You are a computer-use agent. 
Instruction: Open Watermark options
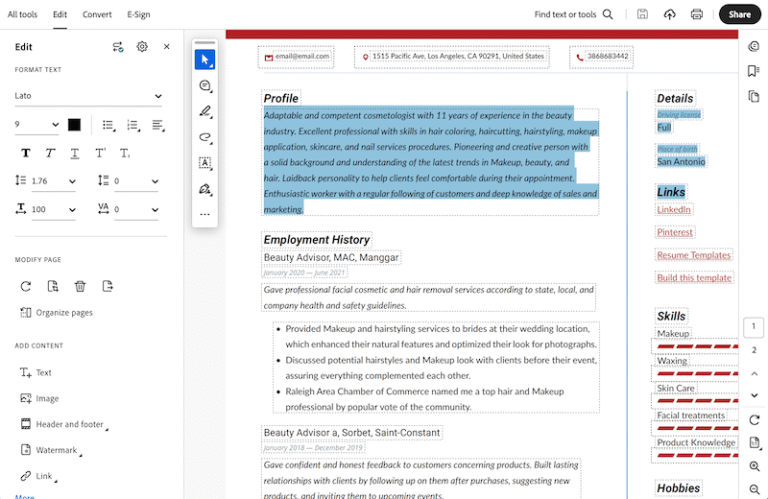pos(50,450)
